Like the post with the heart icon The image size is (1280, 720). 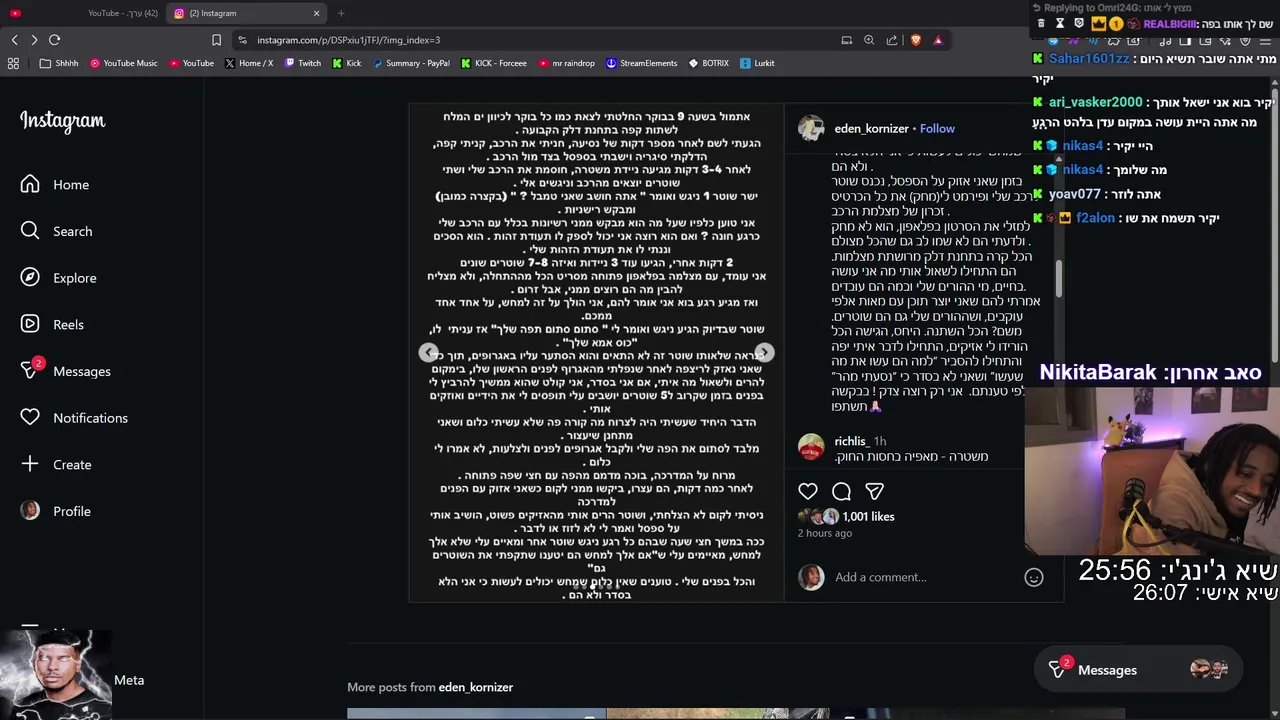point(808,491)
